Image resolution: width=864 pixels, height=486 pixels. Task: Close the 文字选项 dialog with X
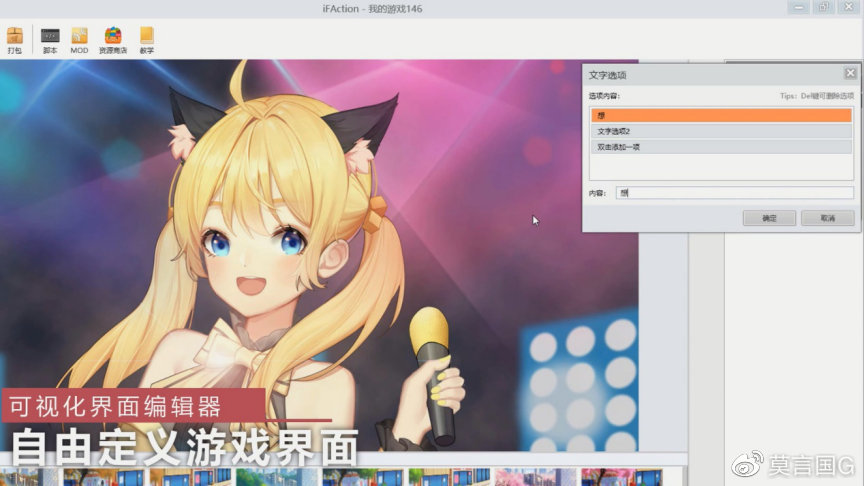coord(850,73)
